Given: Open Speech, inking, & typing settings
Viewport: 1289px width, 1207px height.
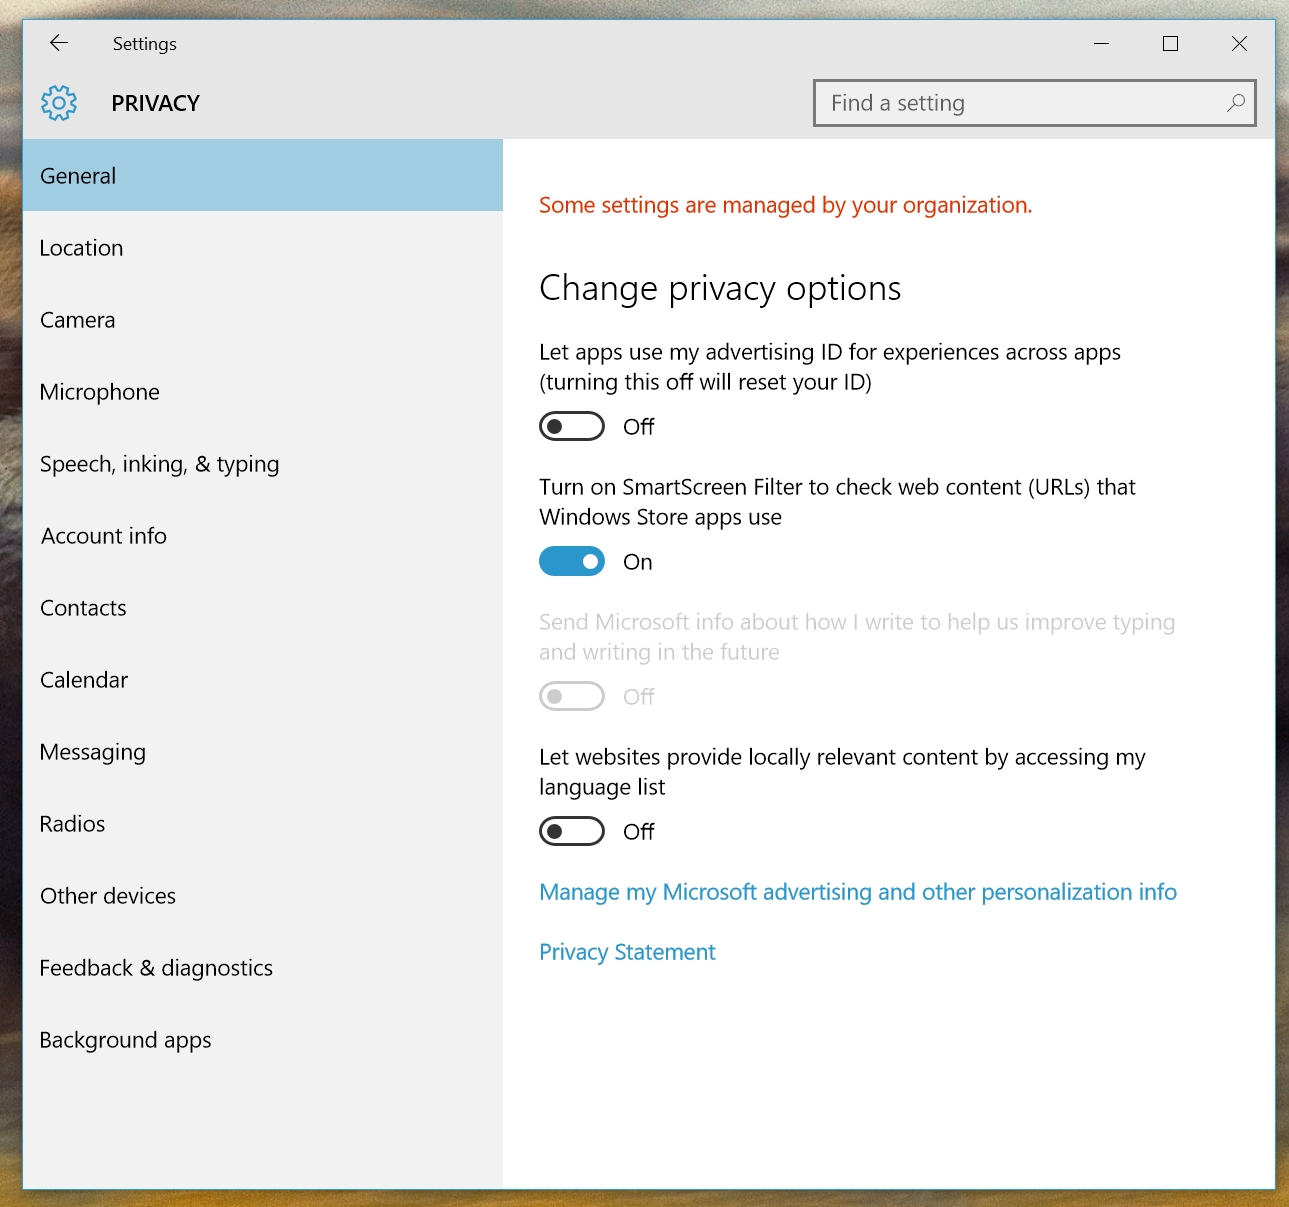Looking at the screenshot, I should 263,464.
